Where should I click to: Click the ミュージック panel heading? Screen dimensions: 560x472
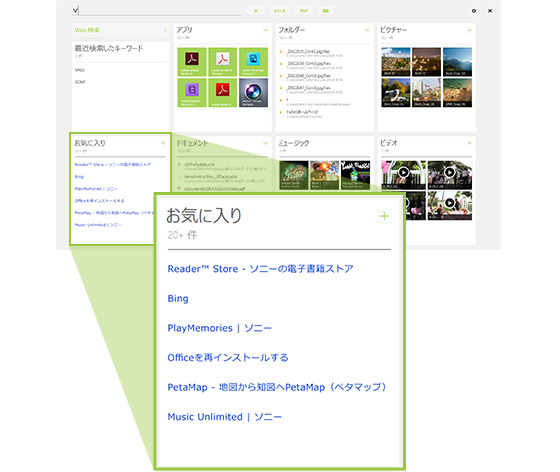point(294,143)
